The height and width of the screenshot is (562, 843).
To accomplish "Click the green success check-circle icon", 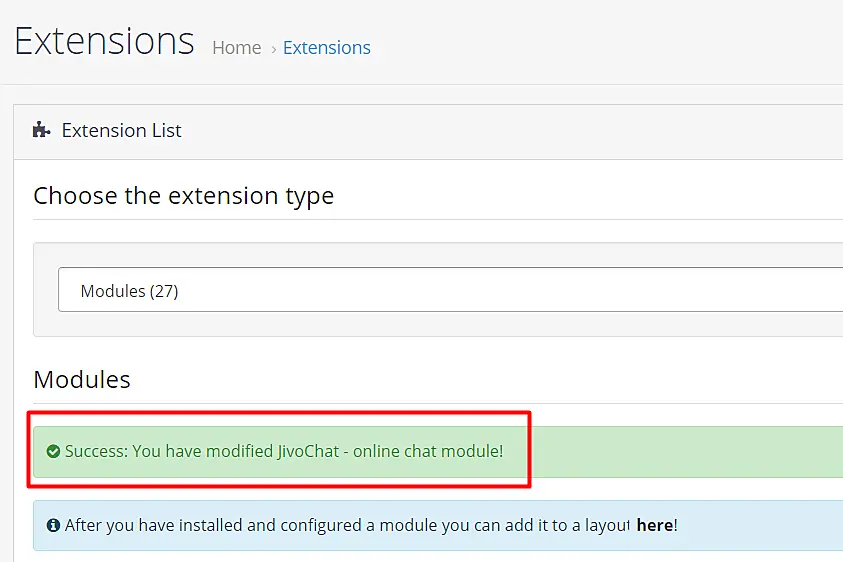I will 53,452.
